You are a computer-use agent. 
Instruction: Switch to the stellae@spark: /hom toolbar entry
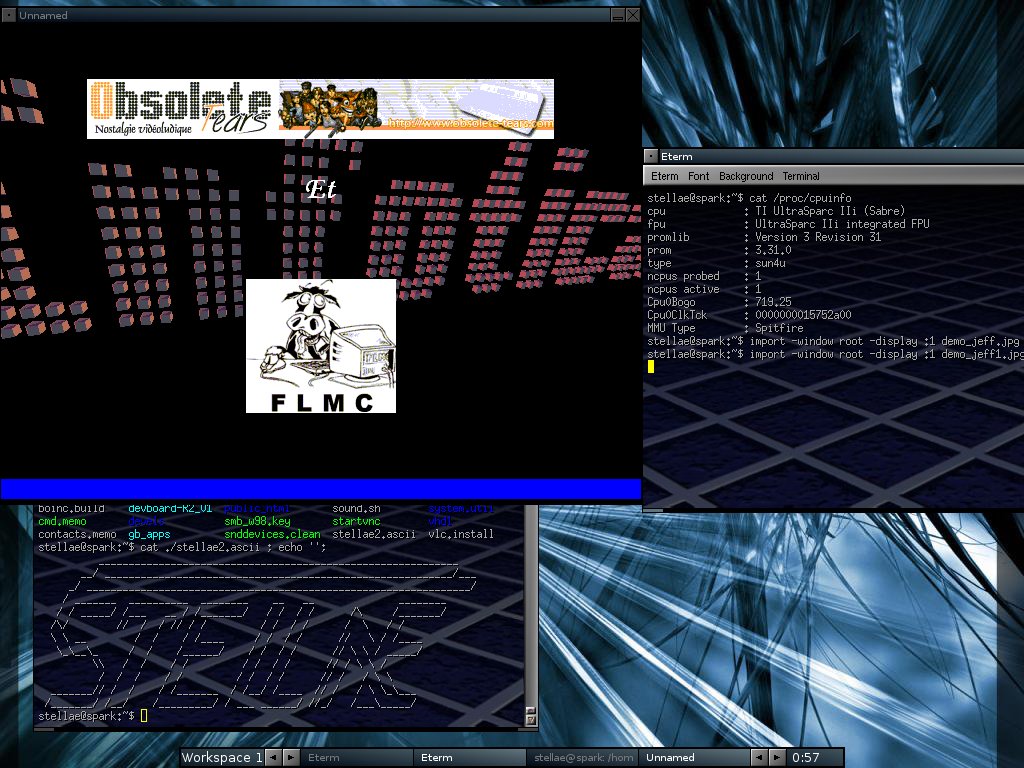582,758
